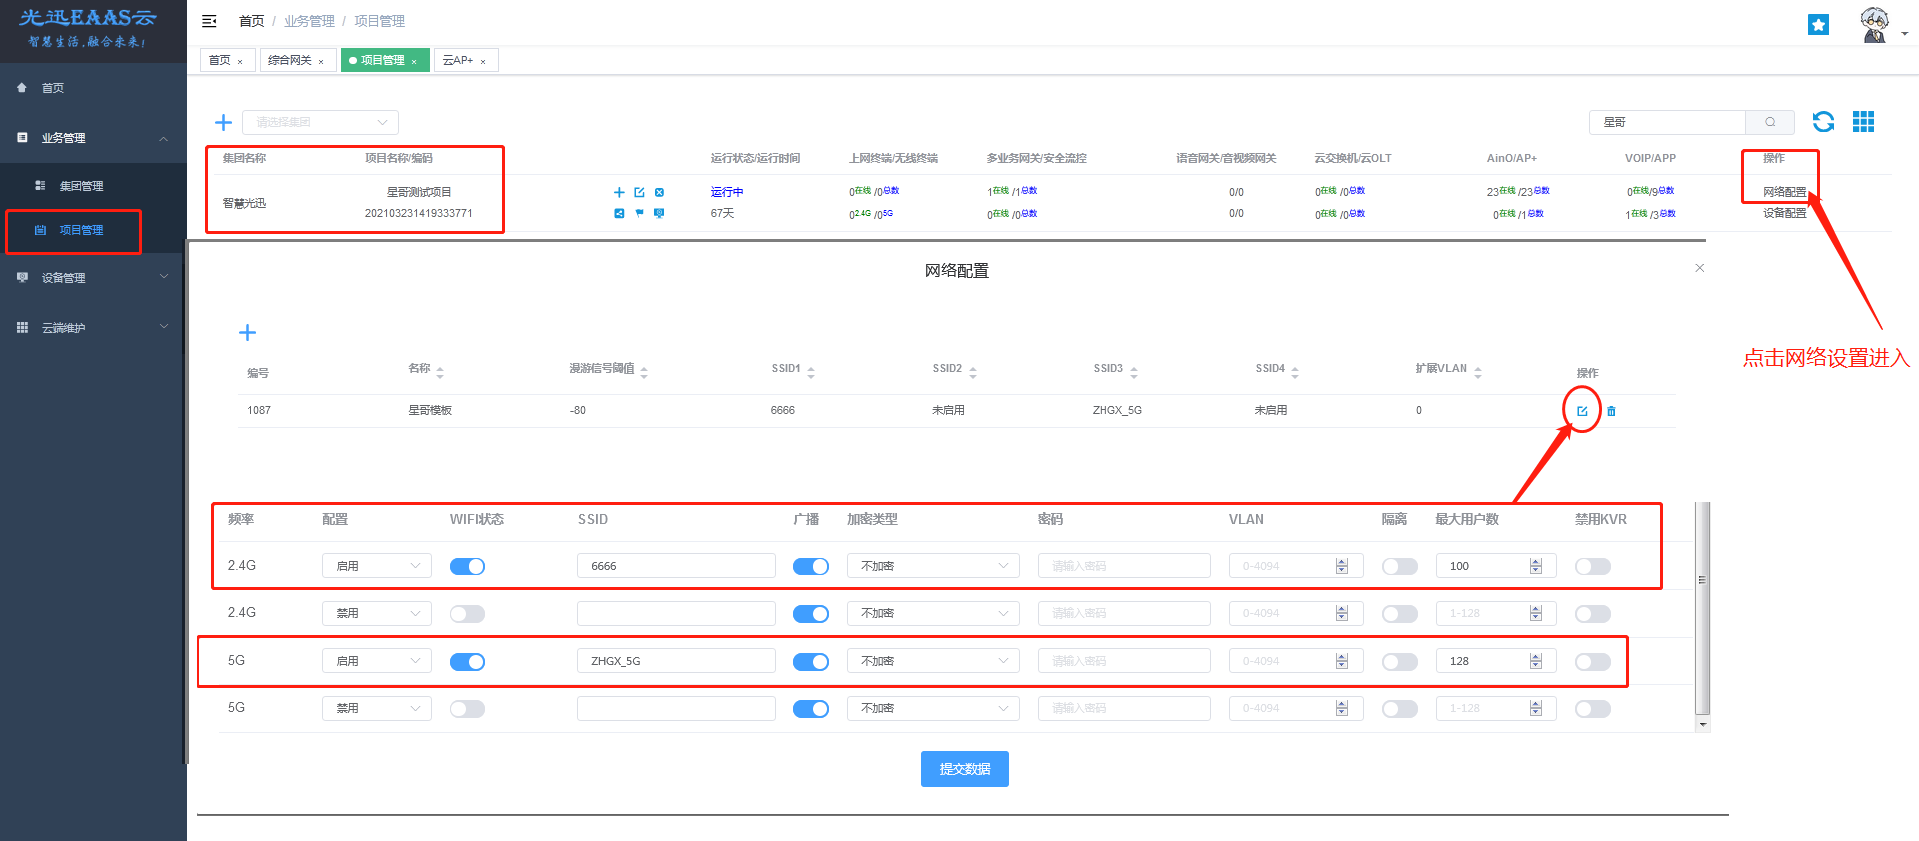This screenshot has height=841, width=1919.
Task: Click the blue plus under 网络配置 title
Action: click(x=247, y=333)
